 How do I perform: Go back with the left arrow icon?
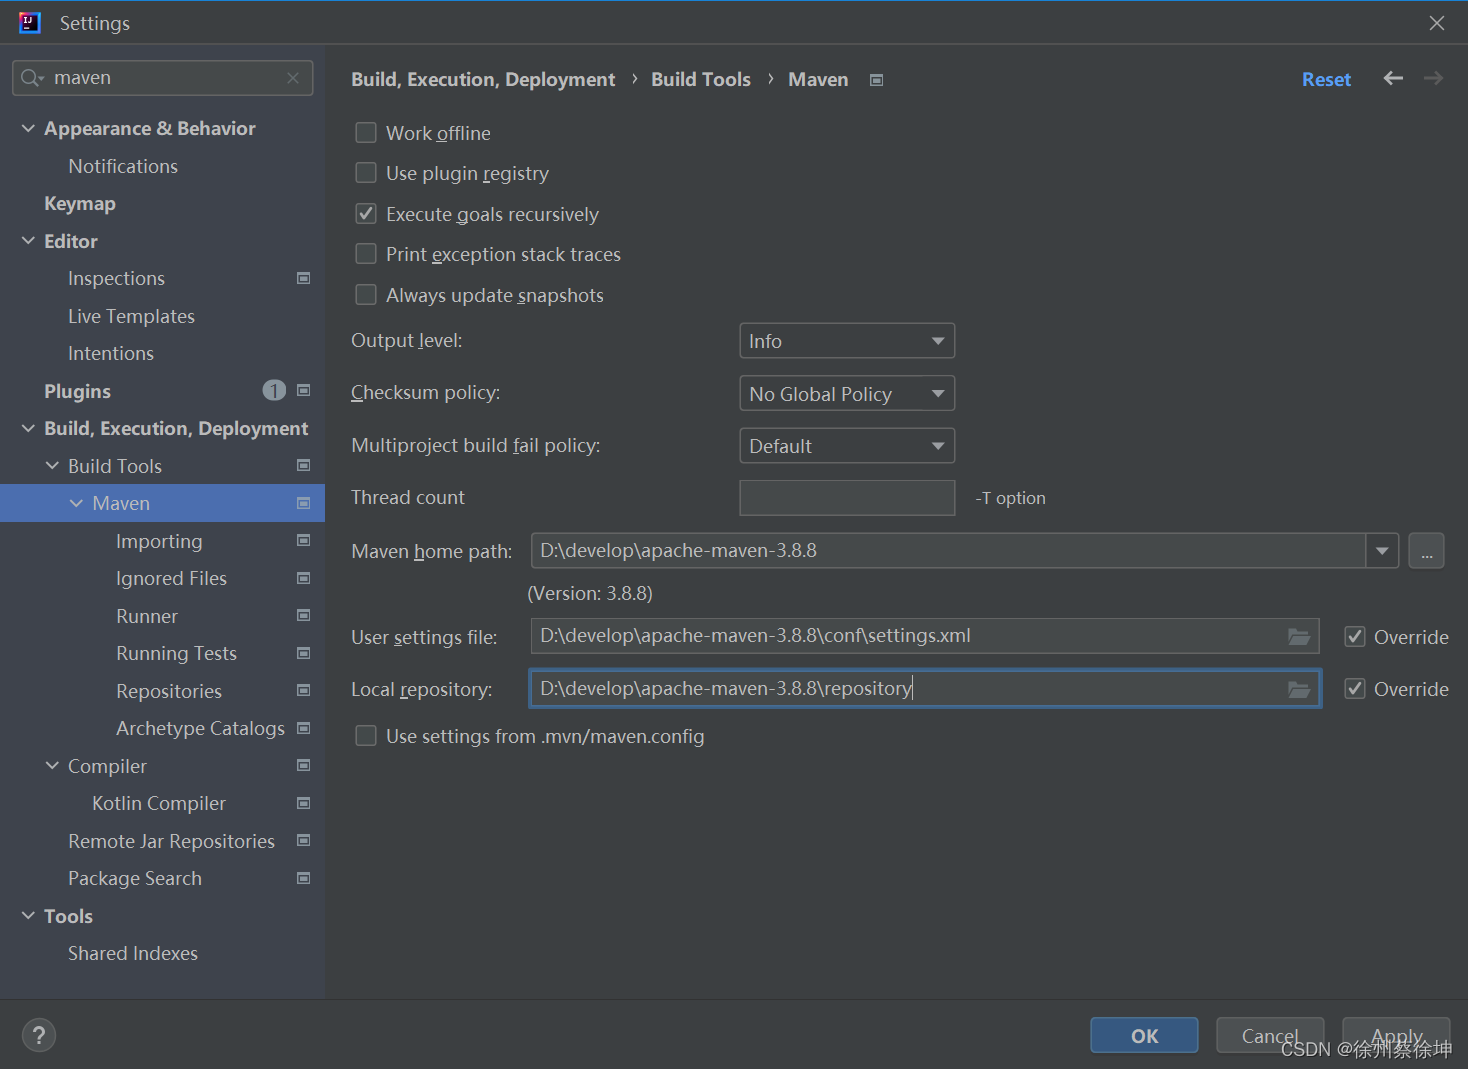click(1393, 78)
